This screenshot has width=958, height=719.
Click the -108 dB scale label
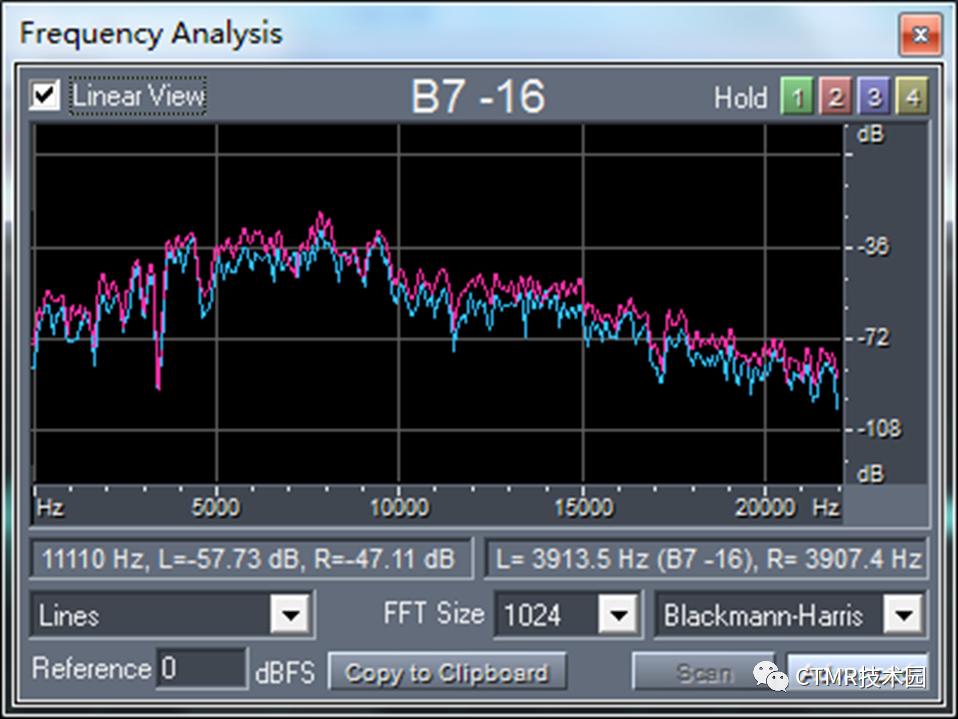tap(879, 428)
